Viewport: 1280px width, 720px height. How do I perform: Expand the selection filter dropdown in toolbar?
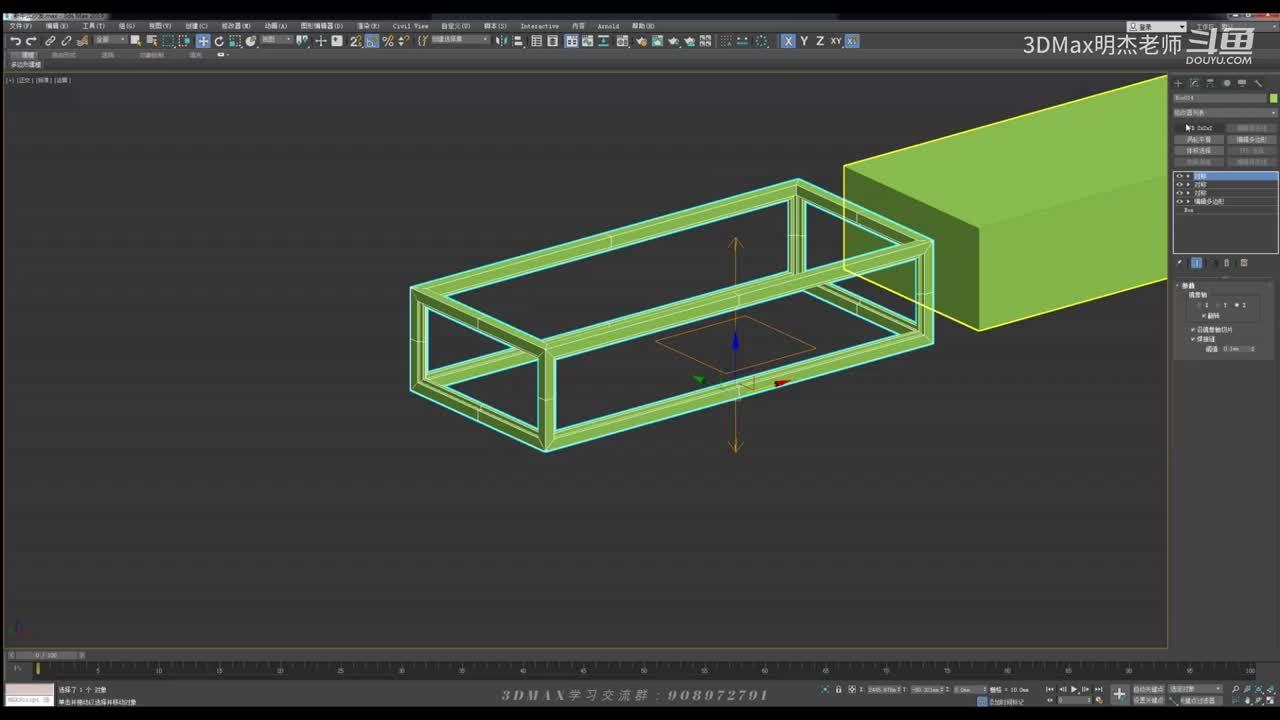click(110, 41)
